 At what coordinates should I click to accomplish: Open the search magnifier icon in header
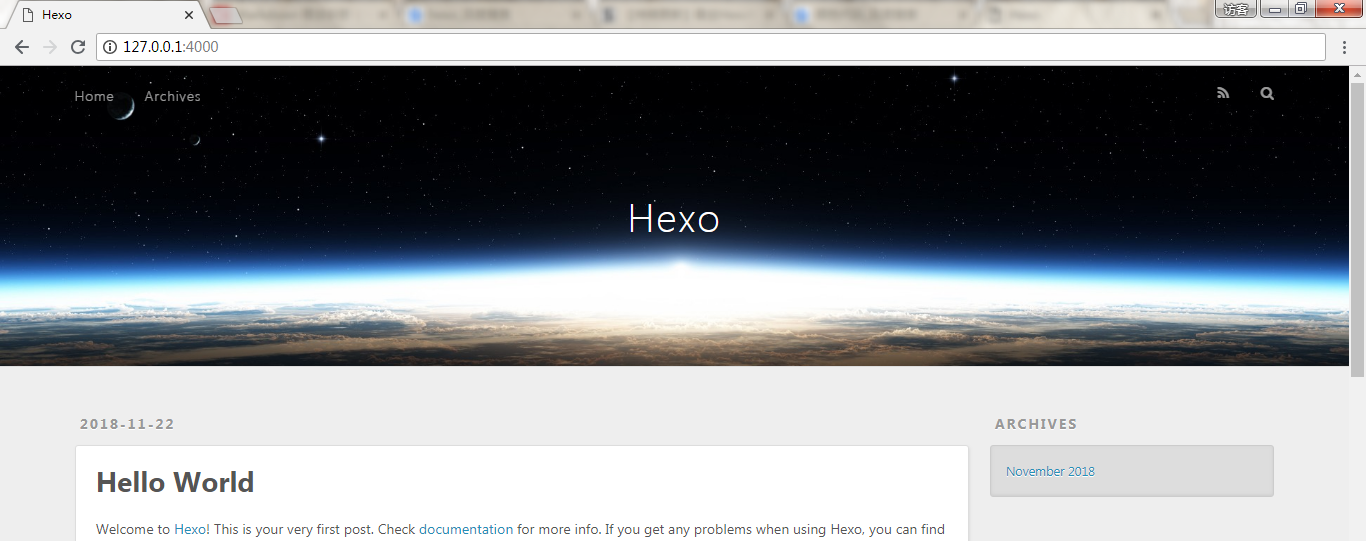click(1267, 93)
